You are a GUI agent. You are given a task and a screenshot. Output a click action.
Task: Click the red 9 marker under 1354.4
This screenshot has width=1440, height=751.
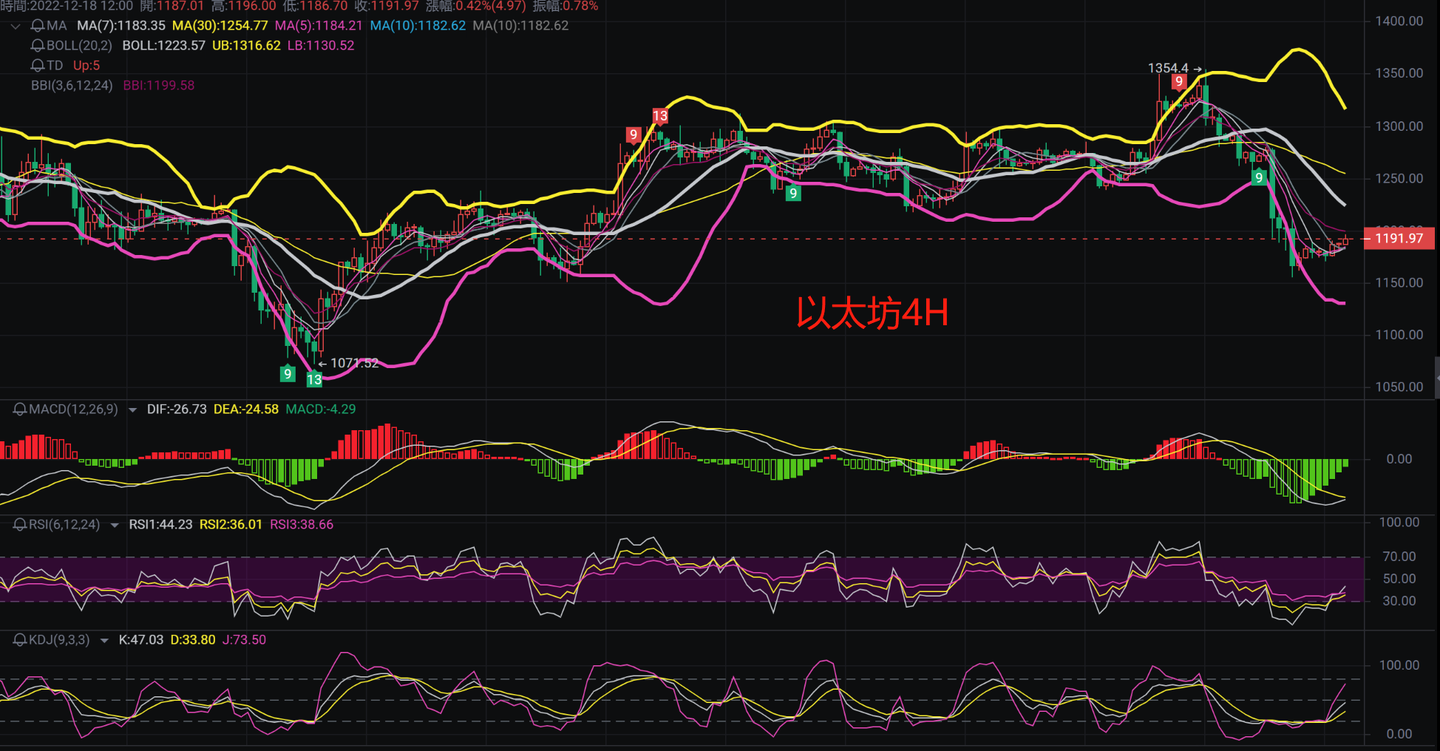1180,82
